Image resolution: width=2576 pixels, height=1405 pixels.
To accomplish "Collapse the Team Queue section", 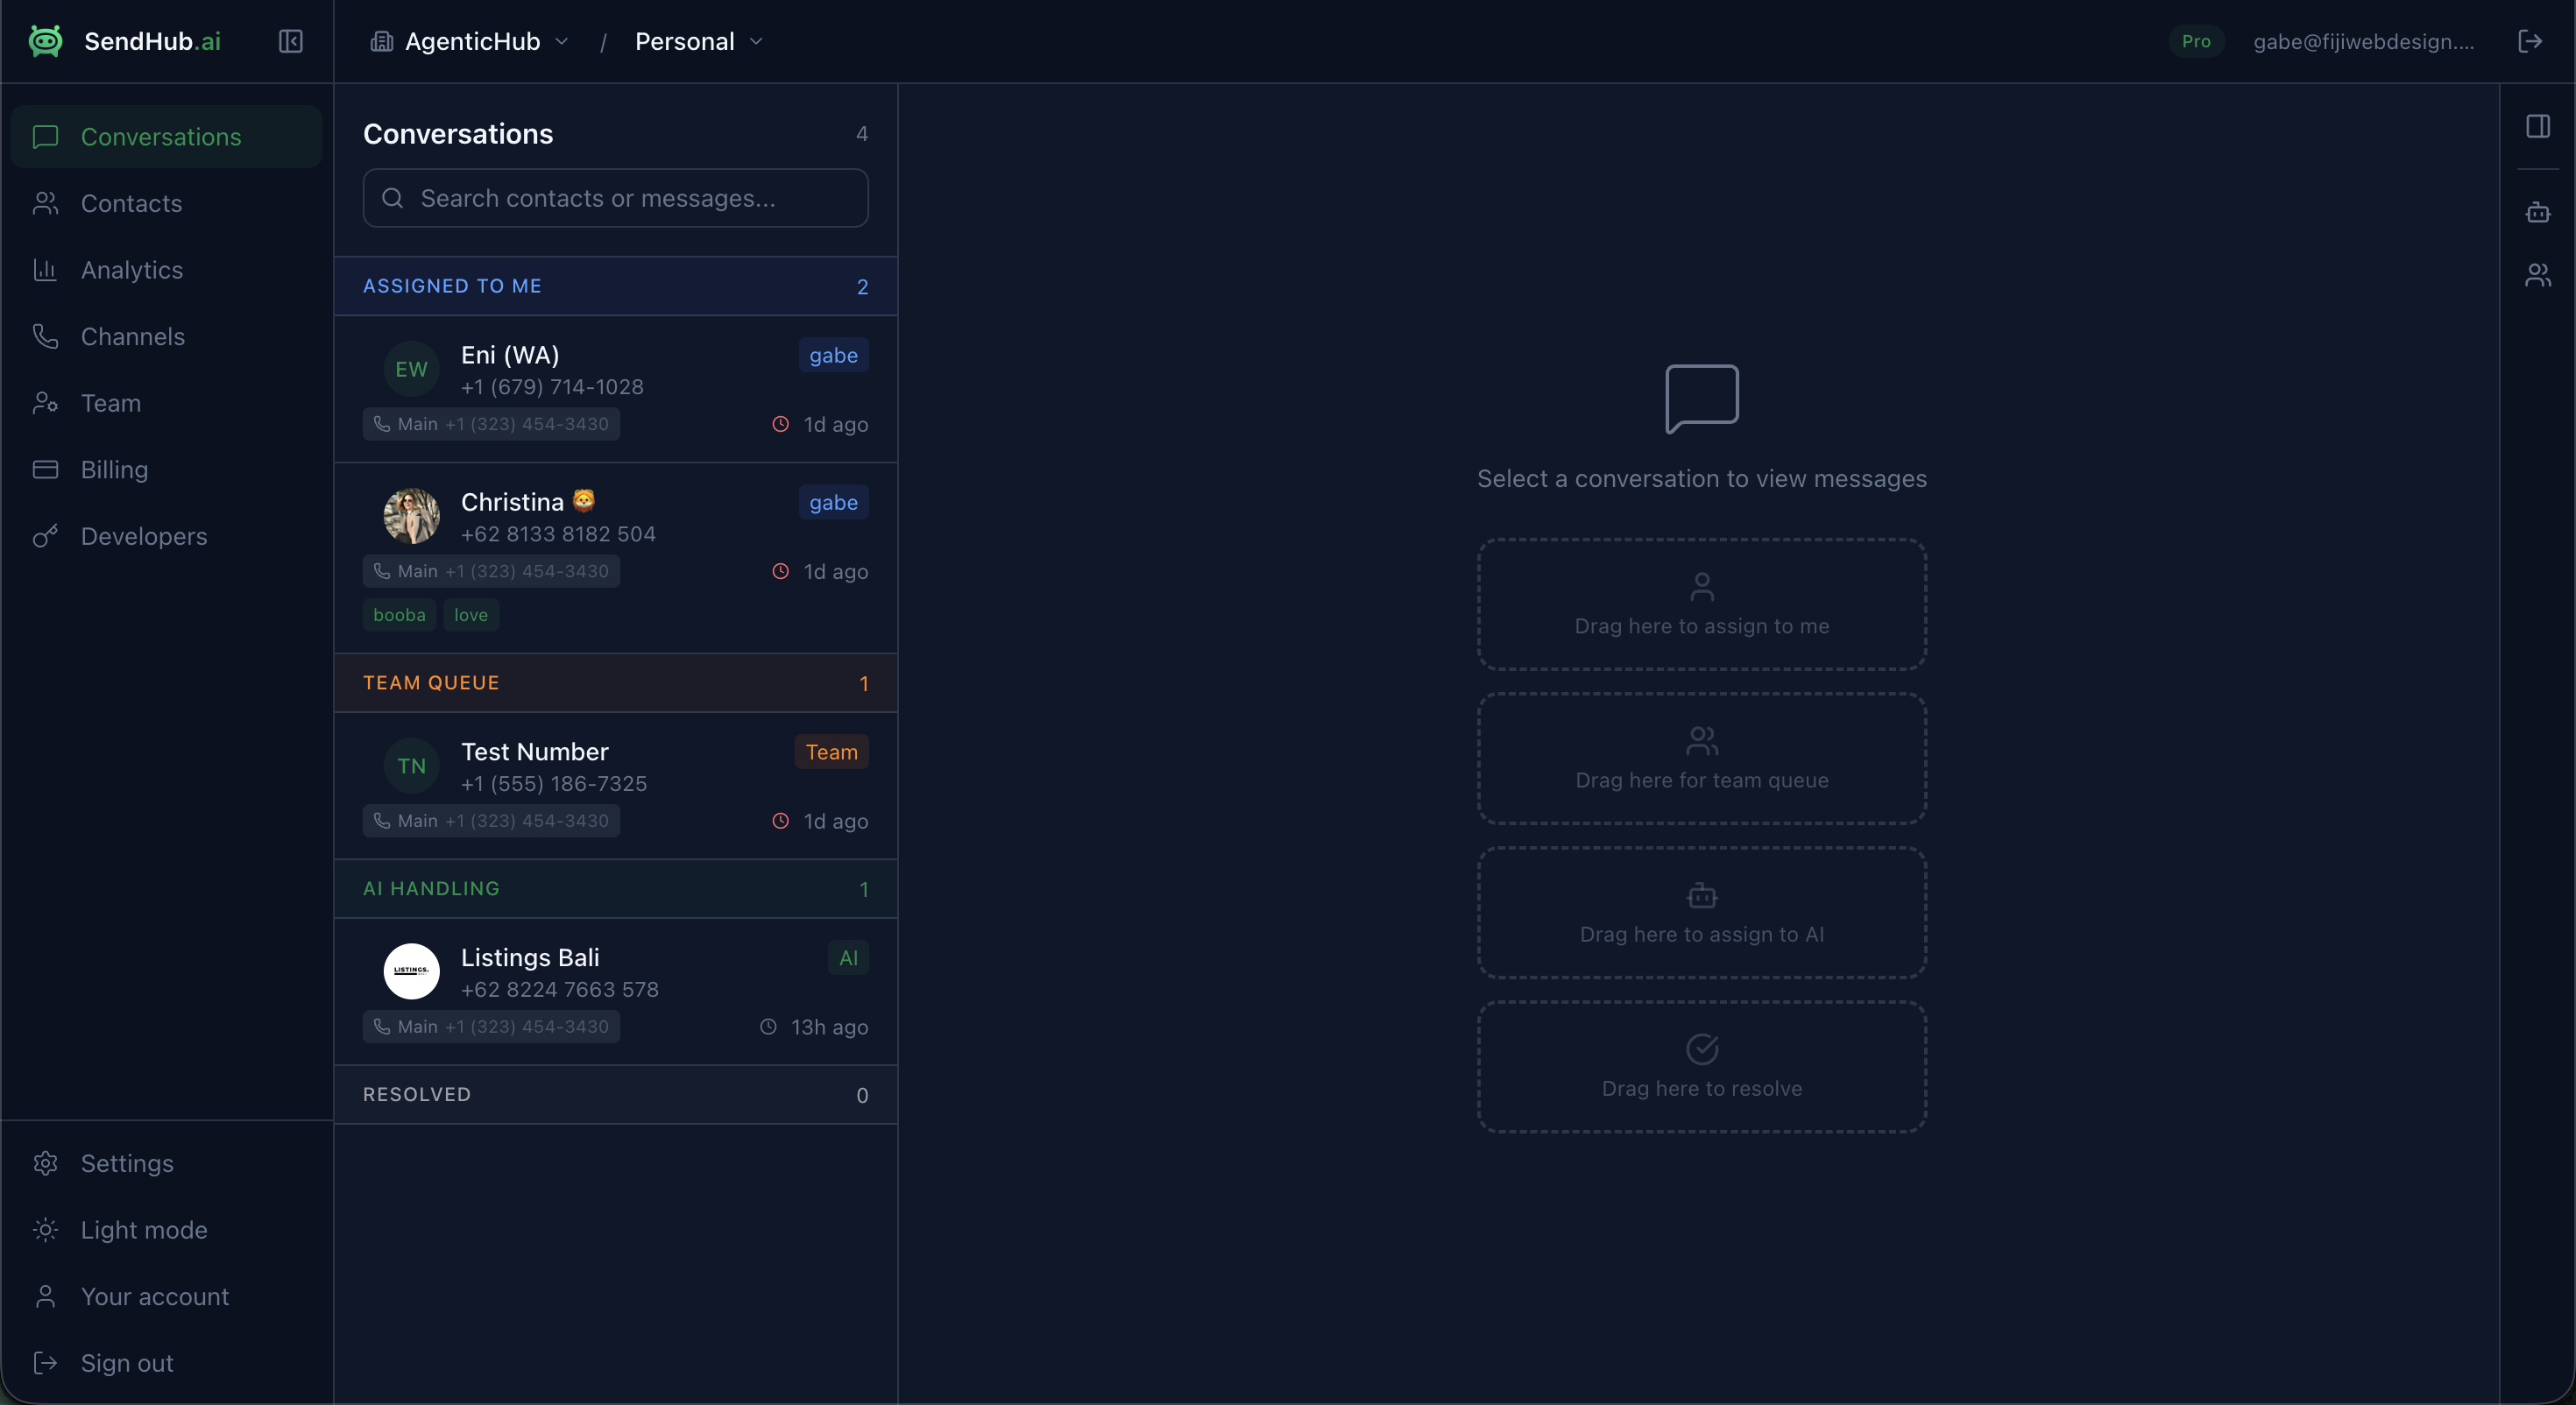I will tap(615, 683).
